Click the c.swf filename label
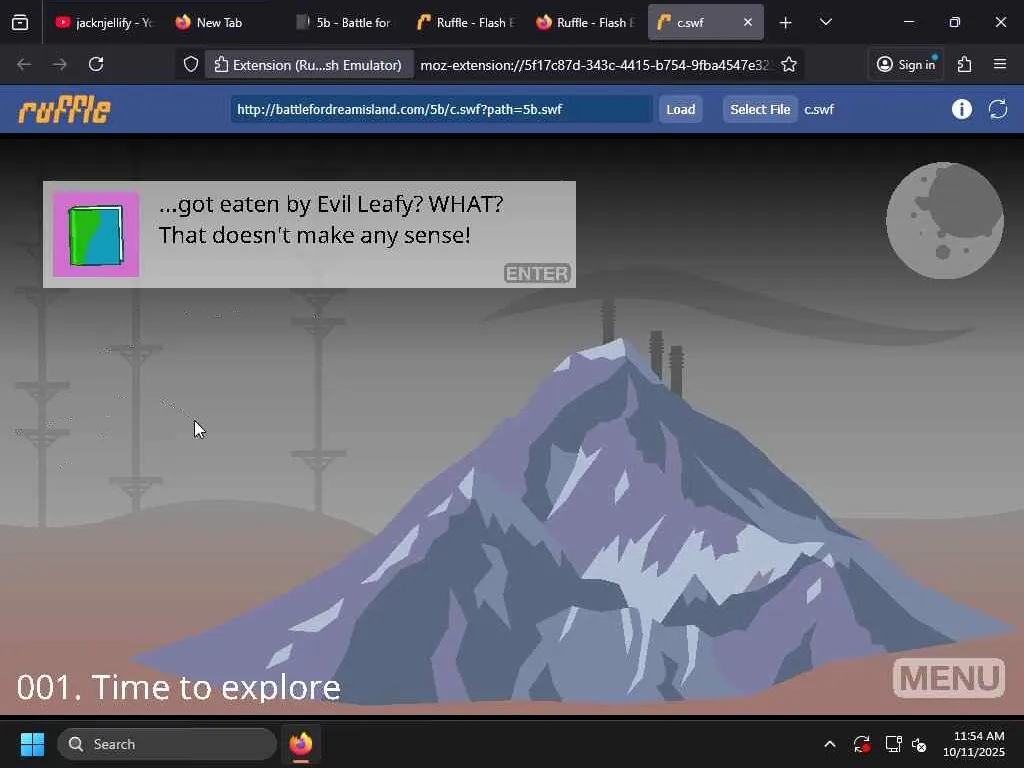The width and height of the screenshot is (1024, 768). 819,109
